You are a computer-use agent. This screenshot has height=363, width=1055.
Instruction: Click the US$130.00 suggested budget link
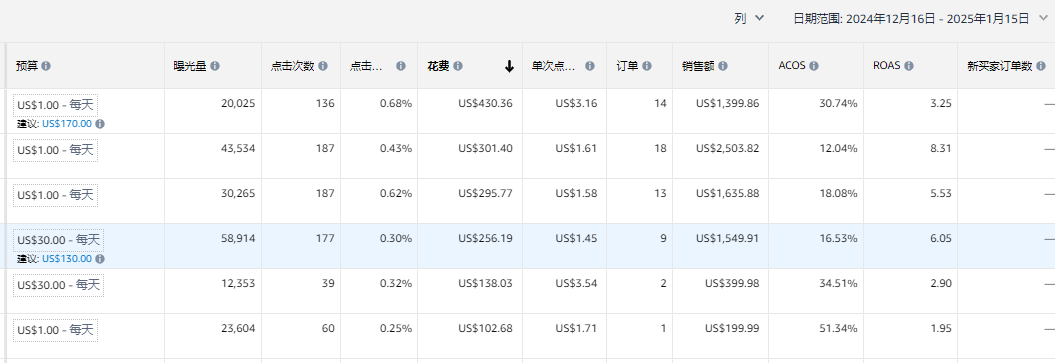[x=67, y=259]
